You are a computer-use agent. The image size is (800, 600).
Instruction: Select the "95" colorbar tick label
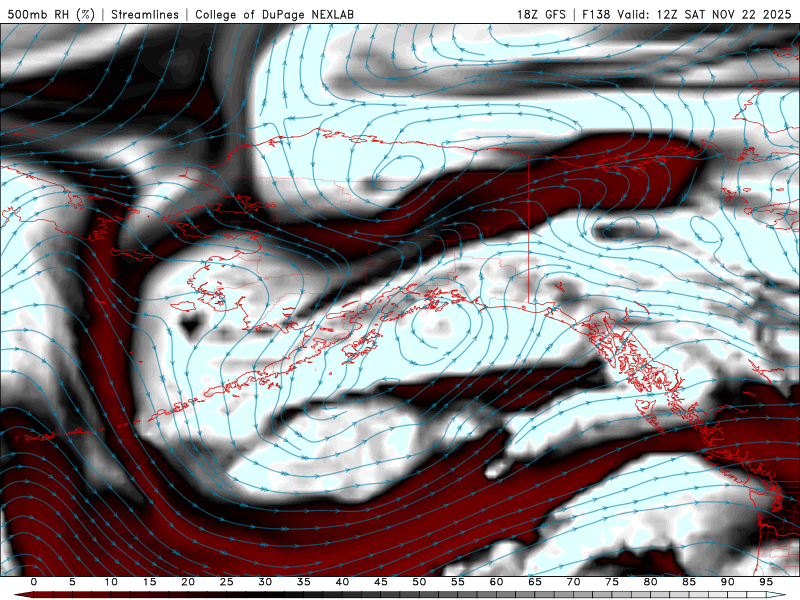[x=766, y=582]
